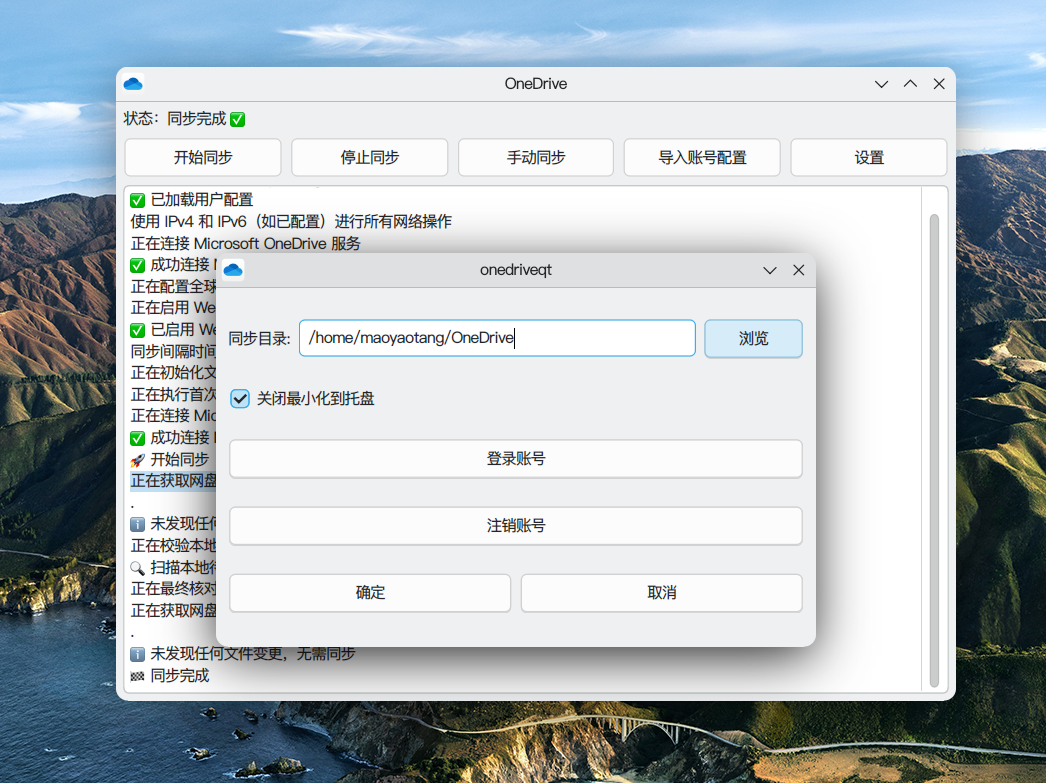Image resolution: width=1046 pixels, height=783 pixels.
Task: Cancel the dialog with 取消 button
Action: coord(662,593)
